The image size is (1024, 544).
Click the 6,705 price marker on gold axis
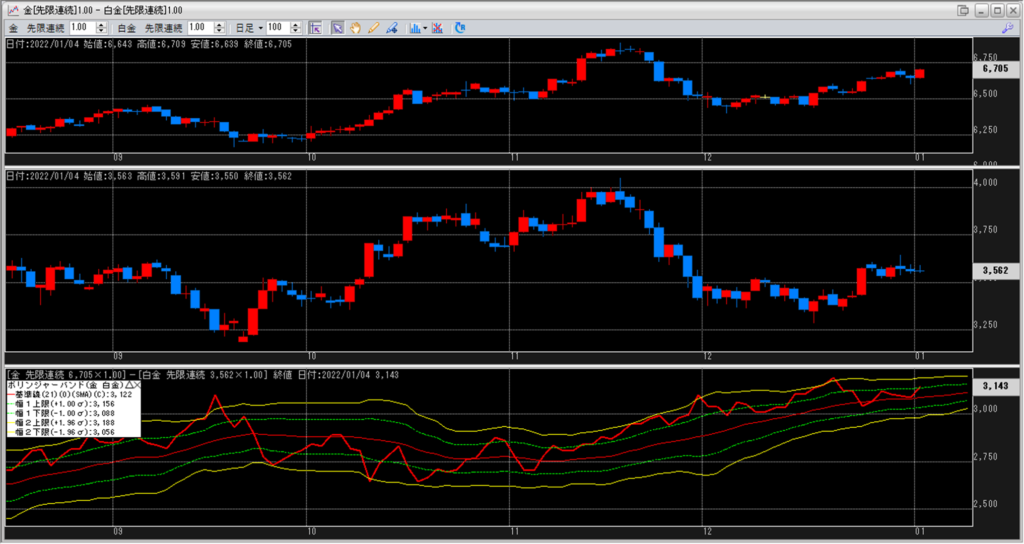(994, 70)
